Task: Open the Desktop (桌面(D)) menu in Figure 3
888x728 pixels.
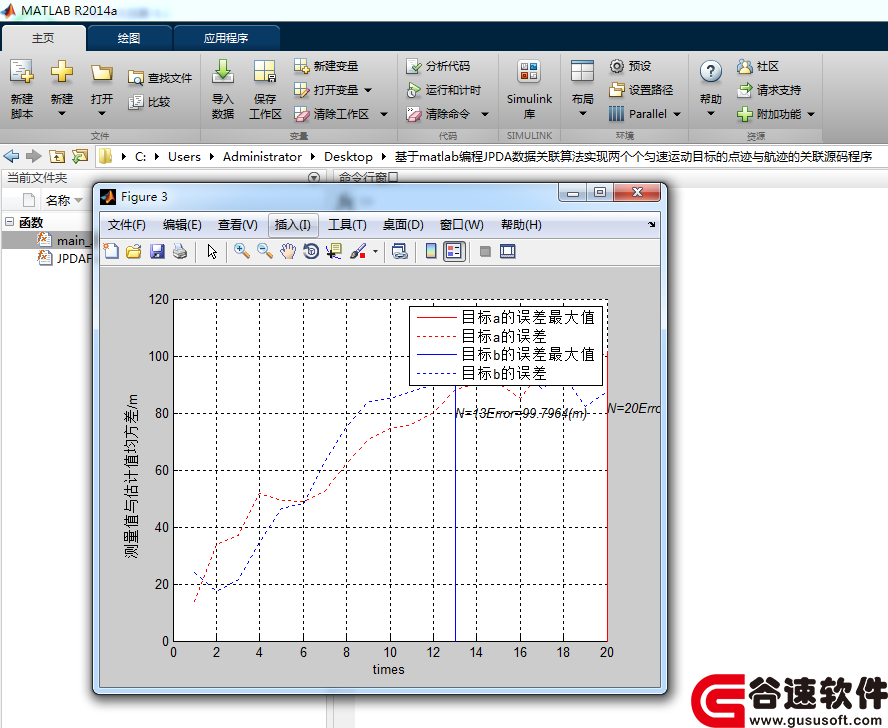Action: coord(403,225)
